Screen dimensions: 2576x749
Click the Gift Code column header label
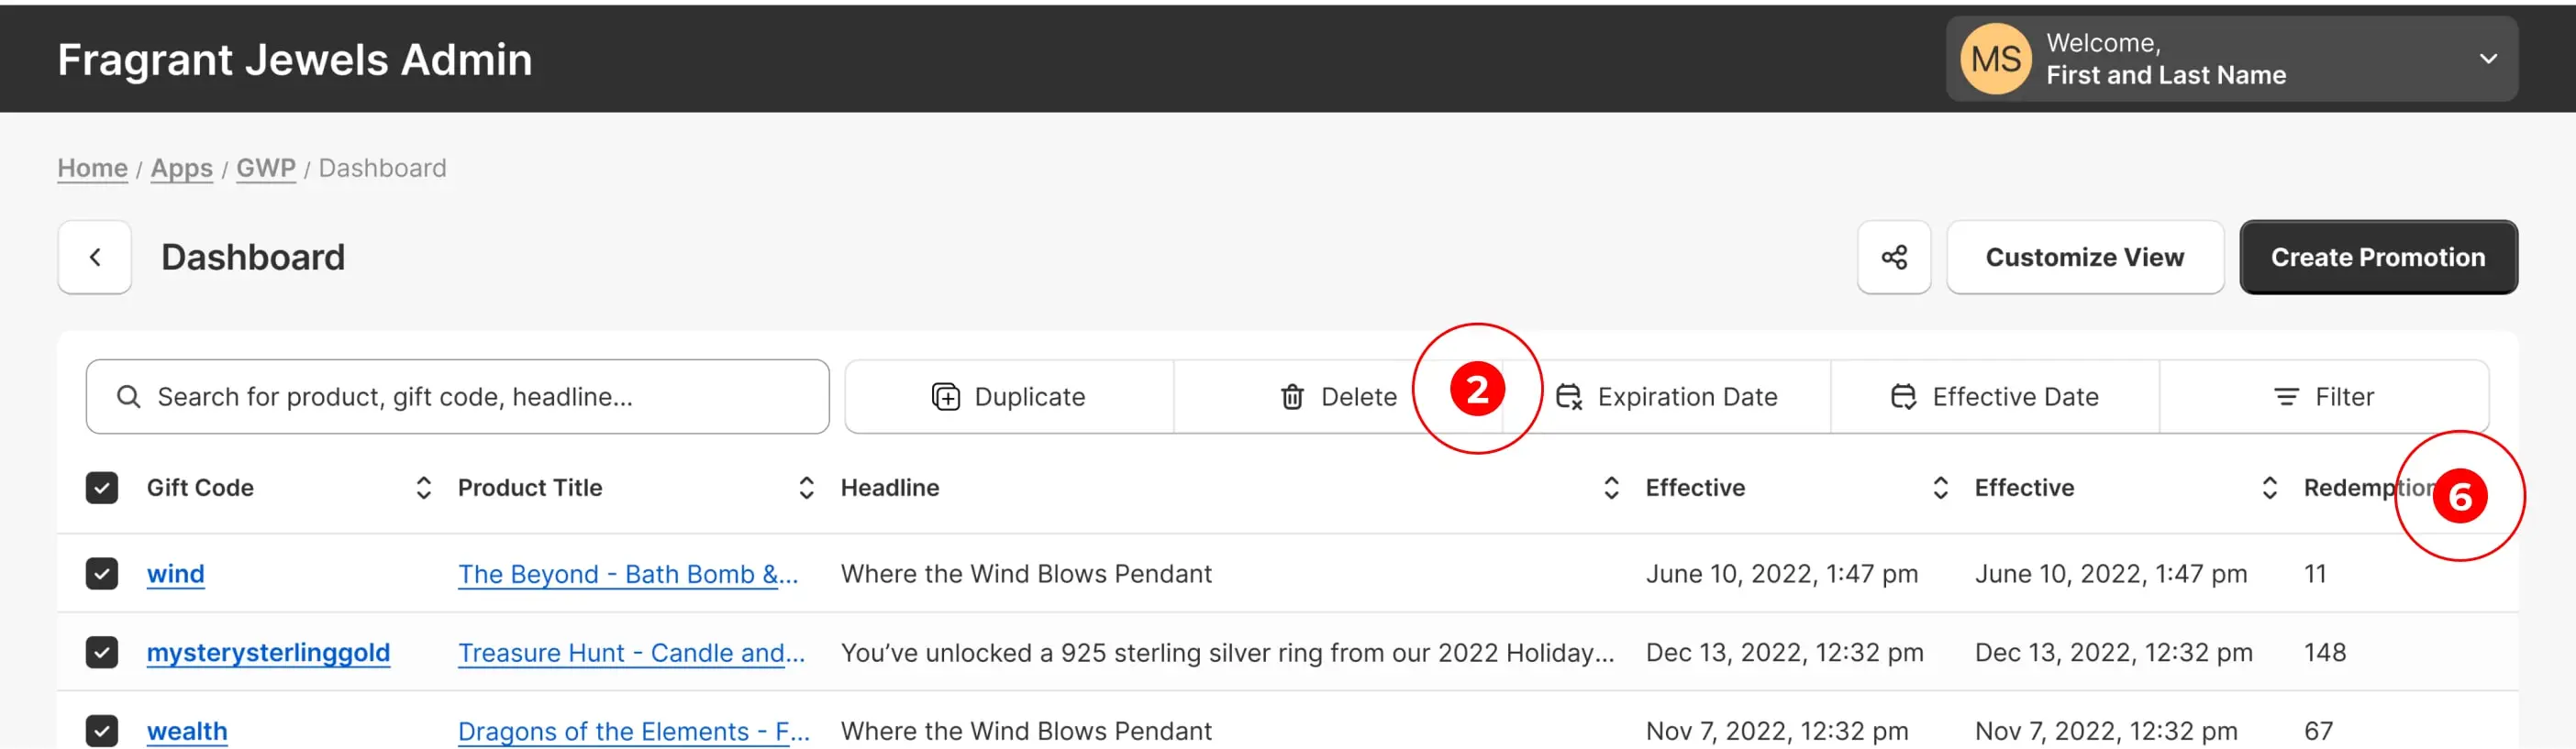click(200, 488)
